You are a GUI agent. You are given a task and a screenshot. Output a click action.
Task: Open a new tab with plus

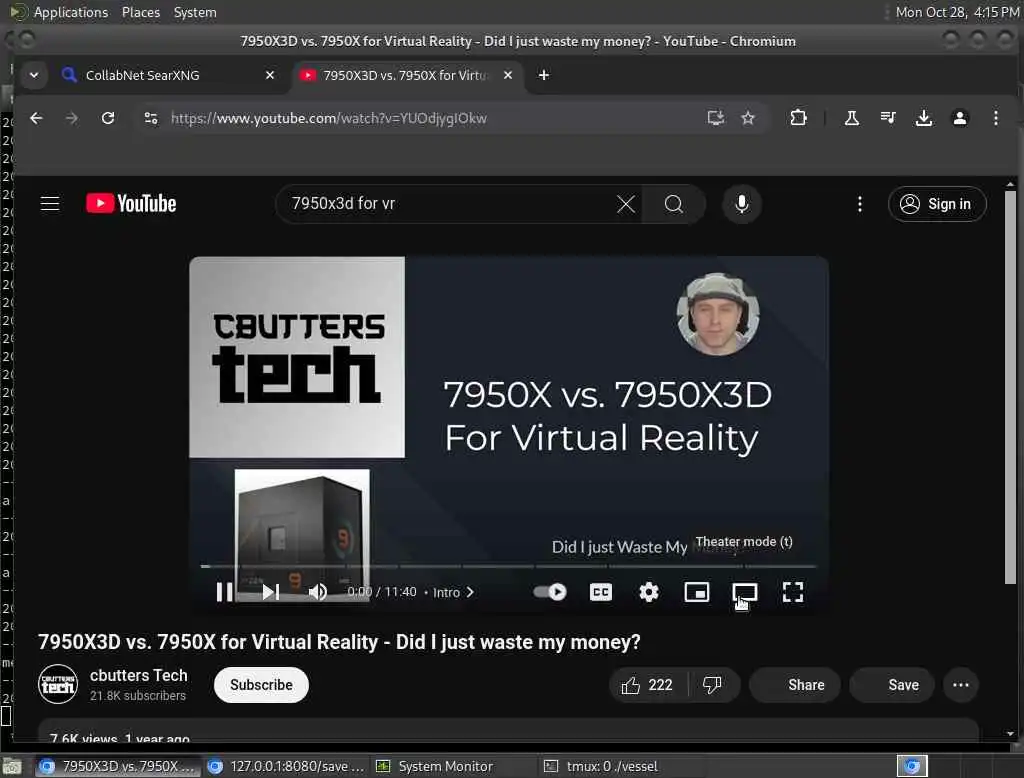coord(543,75)
